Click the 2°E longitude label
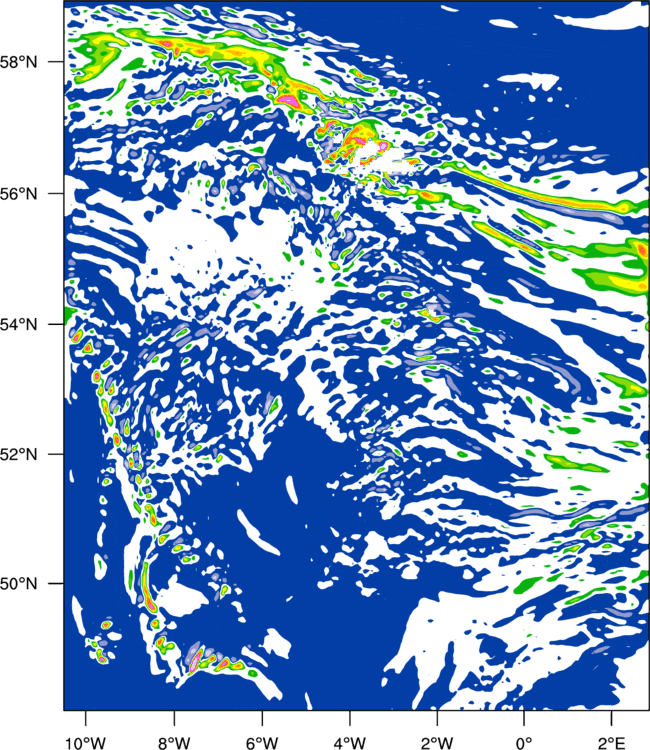 point(611,743)
